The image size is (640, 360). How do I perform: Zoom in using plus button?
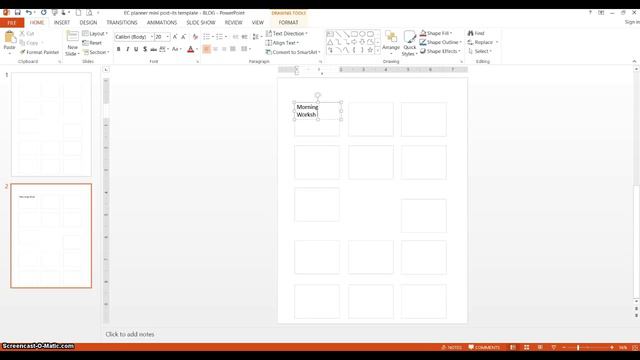point(611,347)
